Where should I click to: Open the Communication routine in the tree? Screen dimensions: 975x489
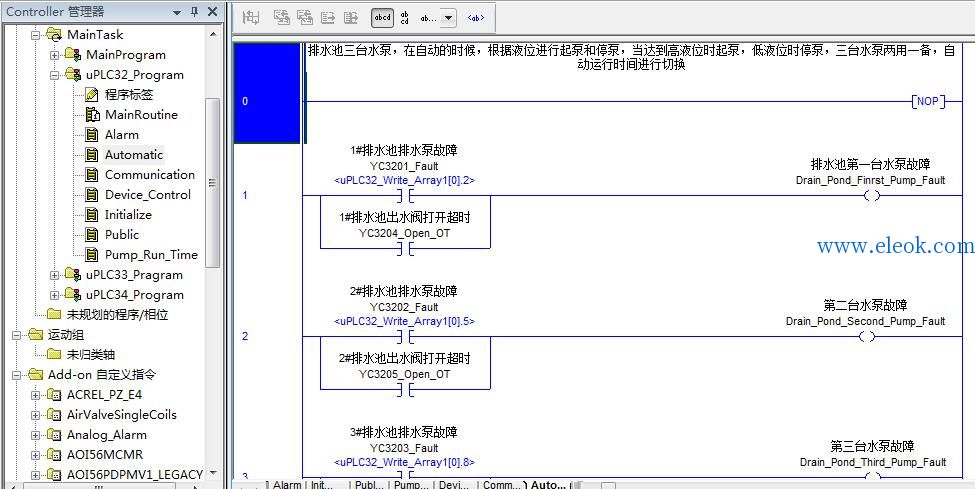coord(150,175)
